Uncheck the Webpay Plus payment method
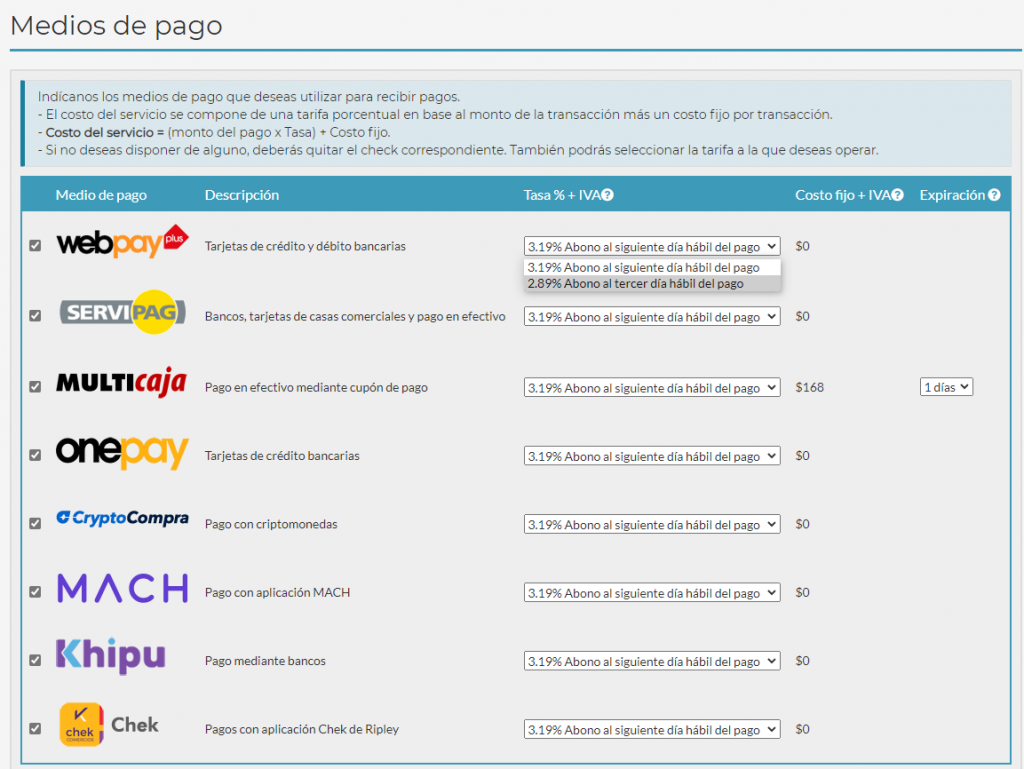This screenshot has height=769, width=1024. click(35, 245)
